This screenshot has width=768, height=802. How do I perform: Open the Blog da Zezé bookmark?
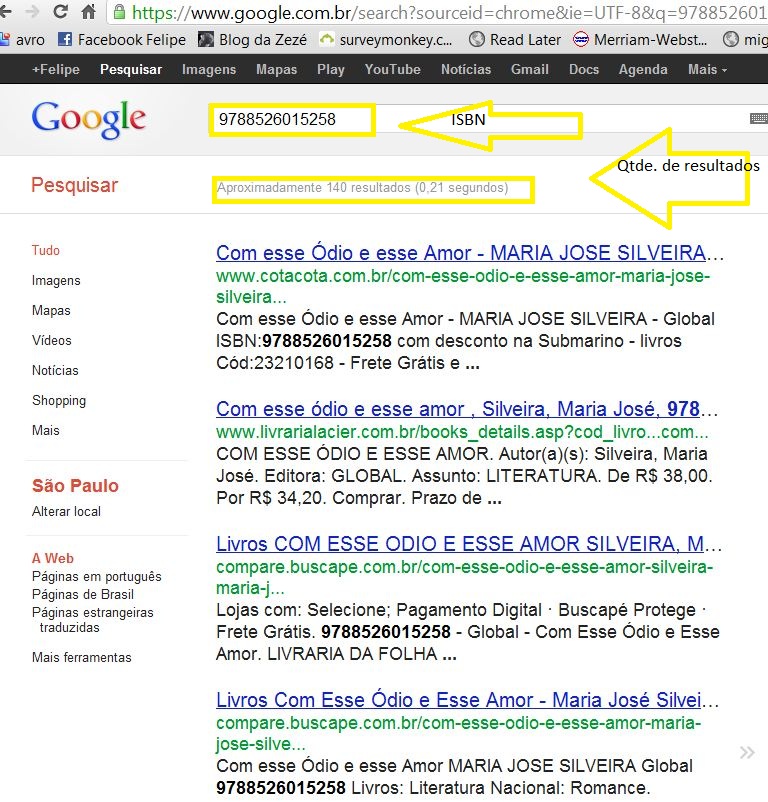tap(253, 39)
